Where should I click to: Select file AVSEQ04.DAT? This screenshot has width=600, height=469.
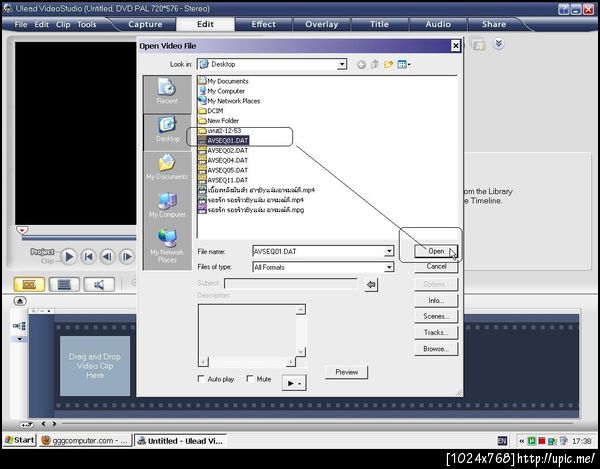[x=223, y=160]
